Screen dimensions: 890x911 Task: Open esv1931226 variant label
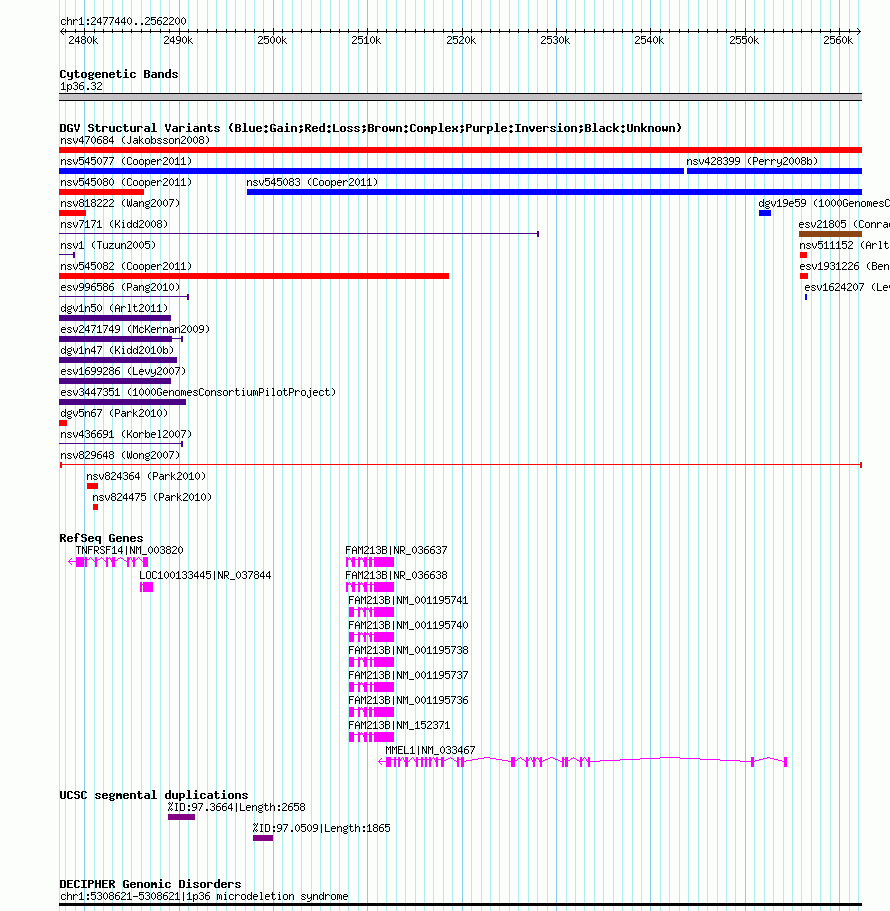[844, 266]
